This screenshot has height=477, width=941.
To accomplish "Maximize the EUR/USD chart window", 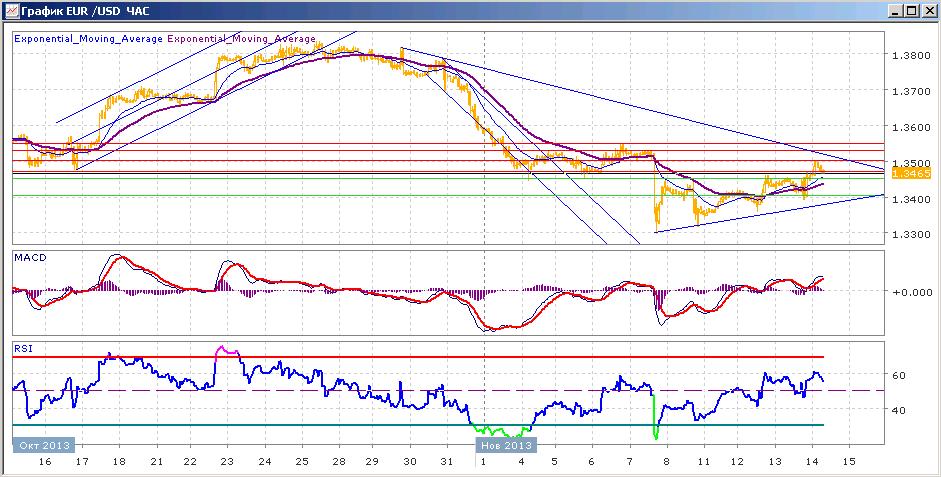I will point(911,11).
